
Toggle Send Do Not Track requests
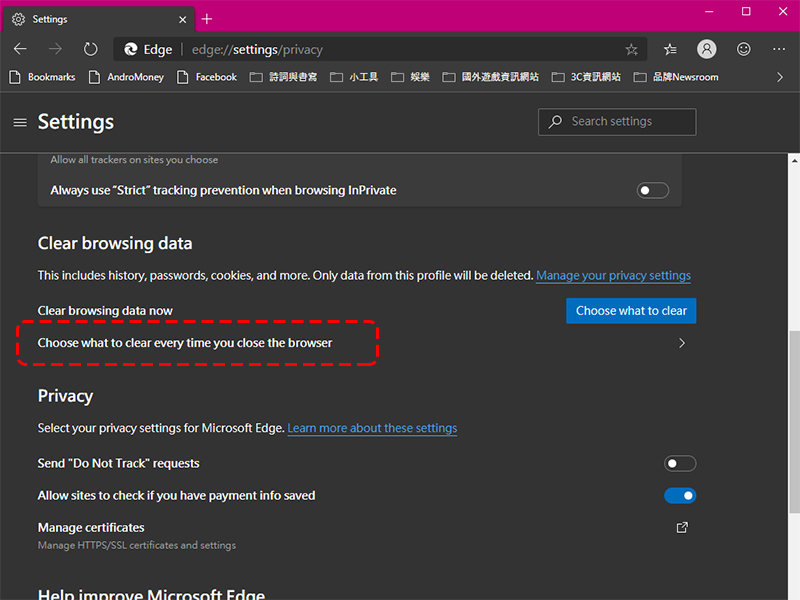680,463
